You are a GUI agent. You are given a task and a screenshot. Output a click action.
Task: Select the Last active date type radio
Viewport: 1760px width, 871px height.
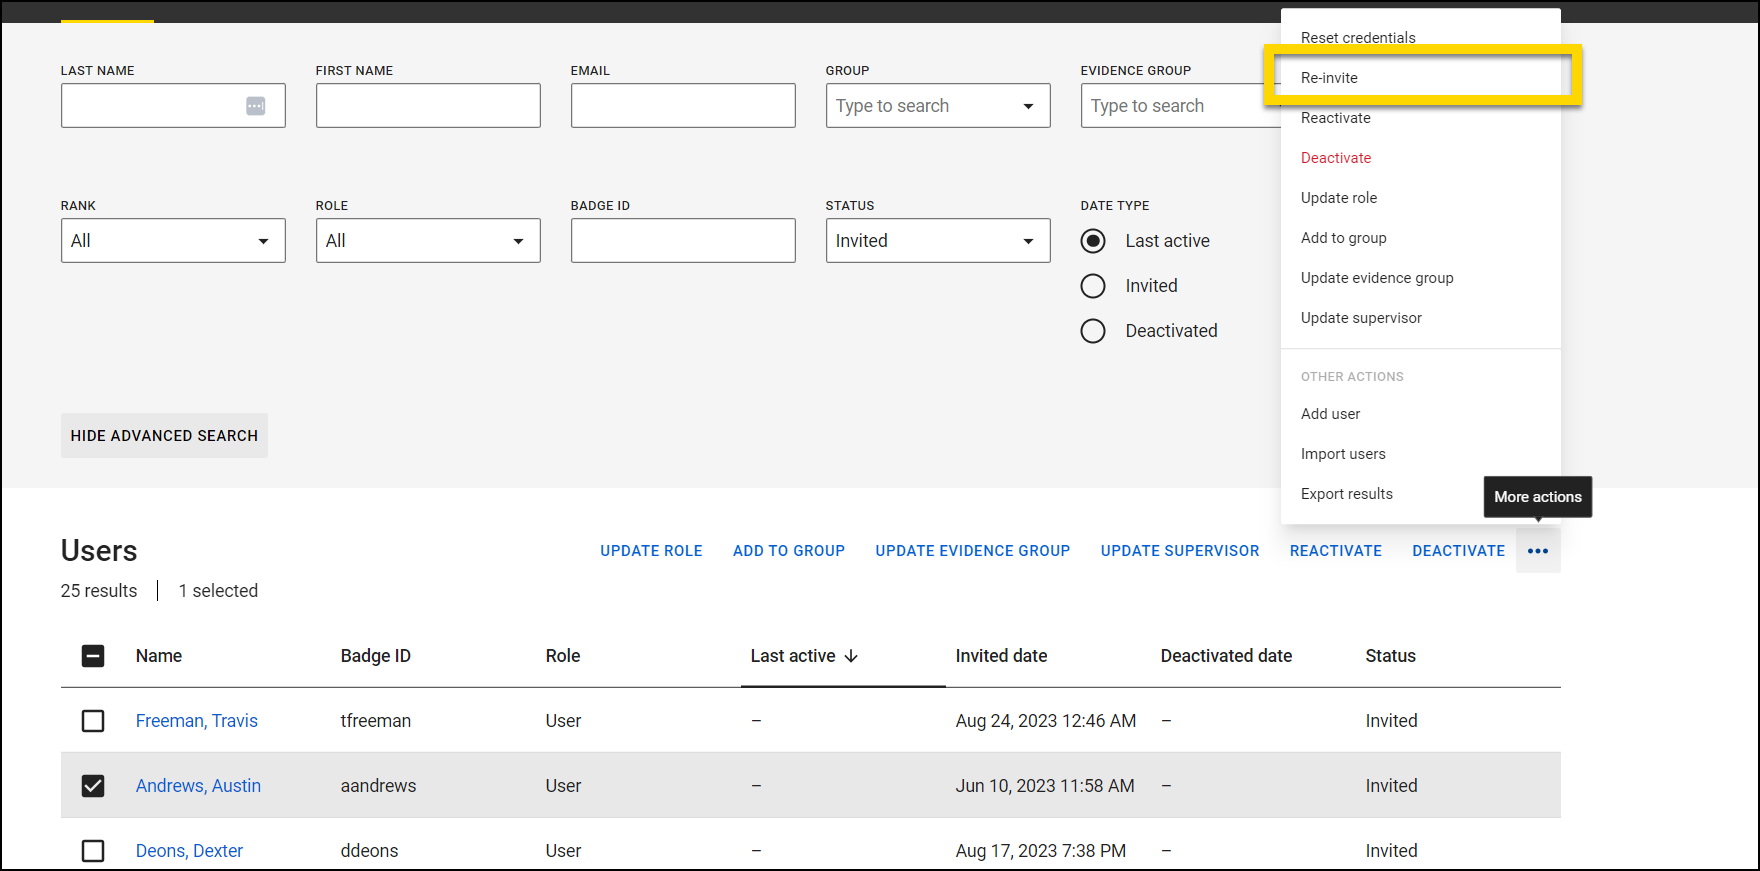pos(1093,241)
